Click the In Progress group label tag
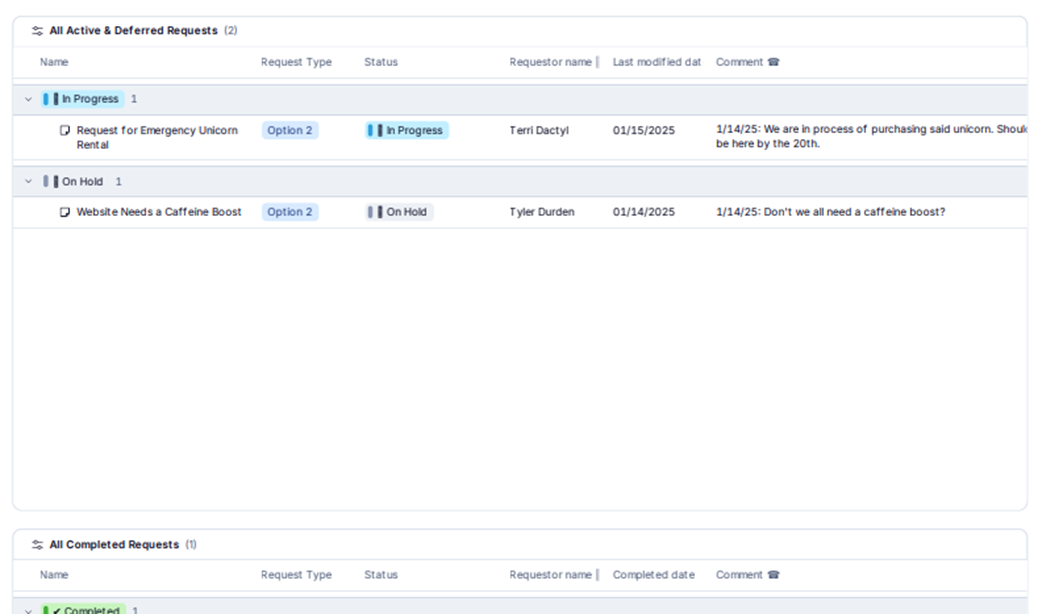The image size is (1038, 614). tap(82, 99)
